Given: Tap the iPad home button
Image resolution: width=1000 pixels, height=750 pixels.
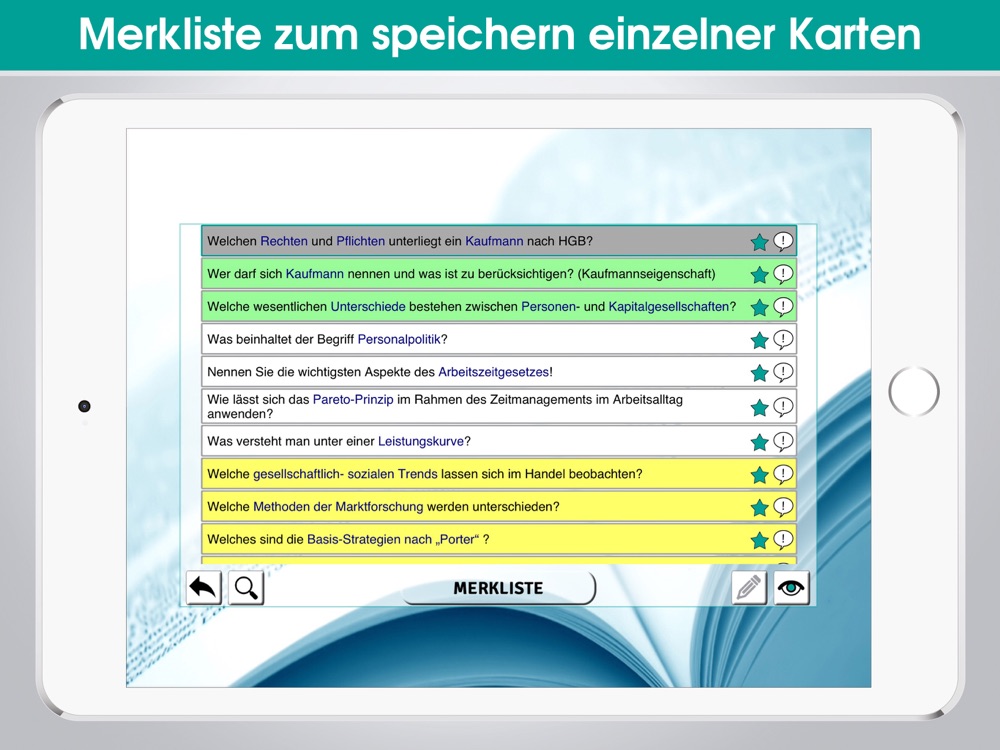Looking at the screenshot, I should 914,391.
